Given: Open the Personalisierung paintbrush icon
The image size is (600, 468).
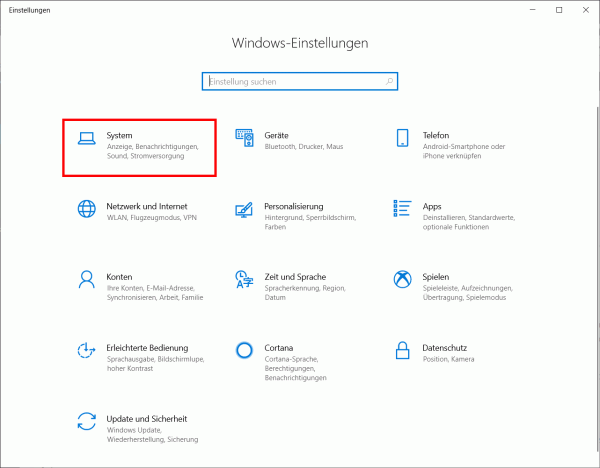Looking at the screenshot, I should tap(244, 210).
